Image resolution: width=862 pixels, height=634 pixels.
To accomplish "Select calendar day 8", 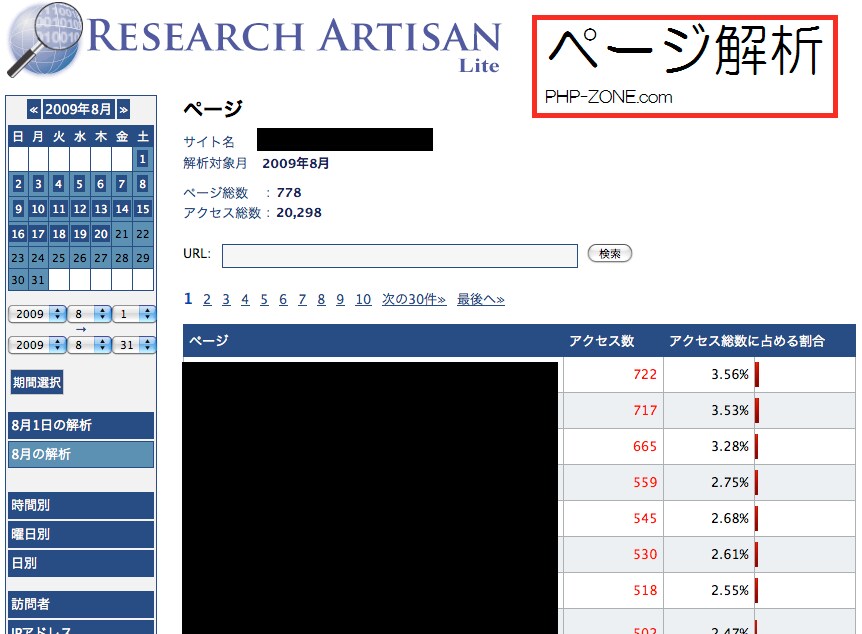I will click(142, 184).
